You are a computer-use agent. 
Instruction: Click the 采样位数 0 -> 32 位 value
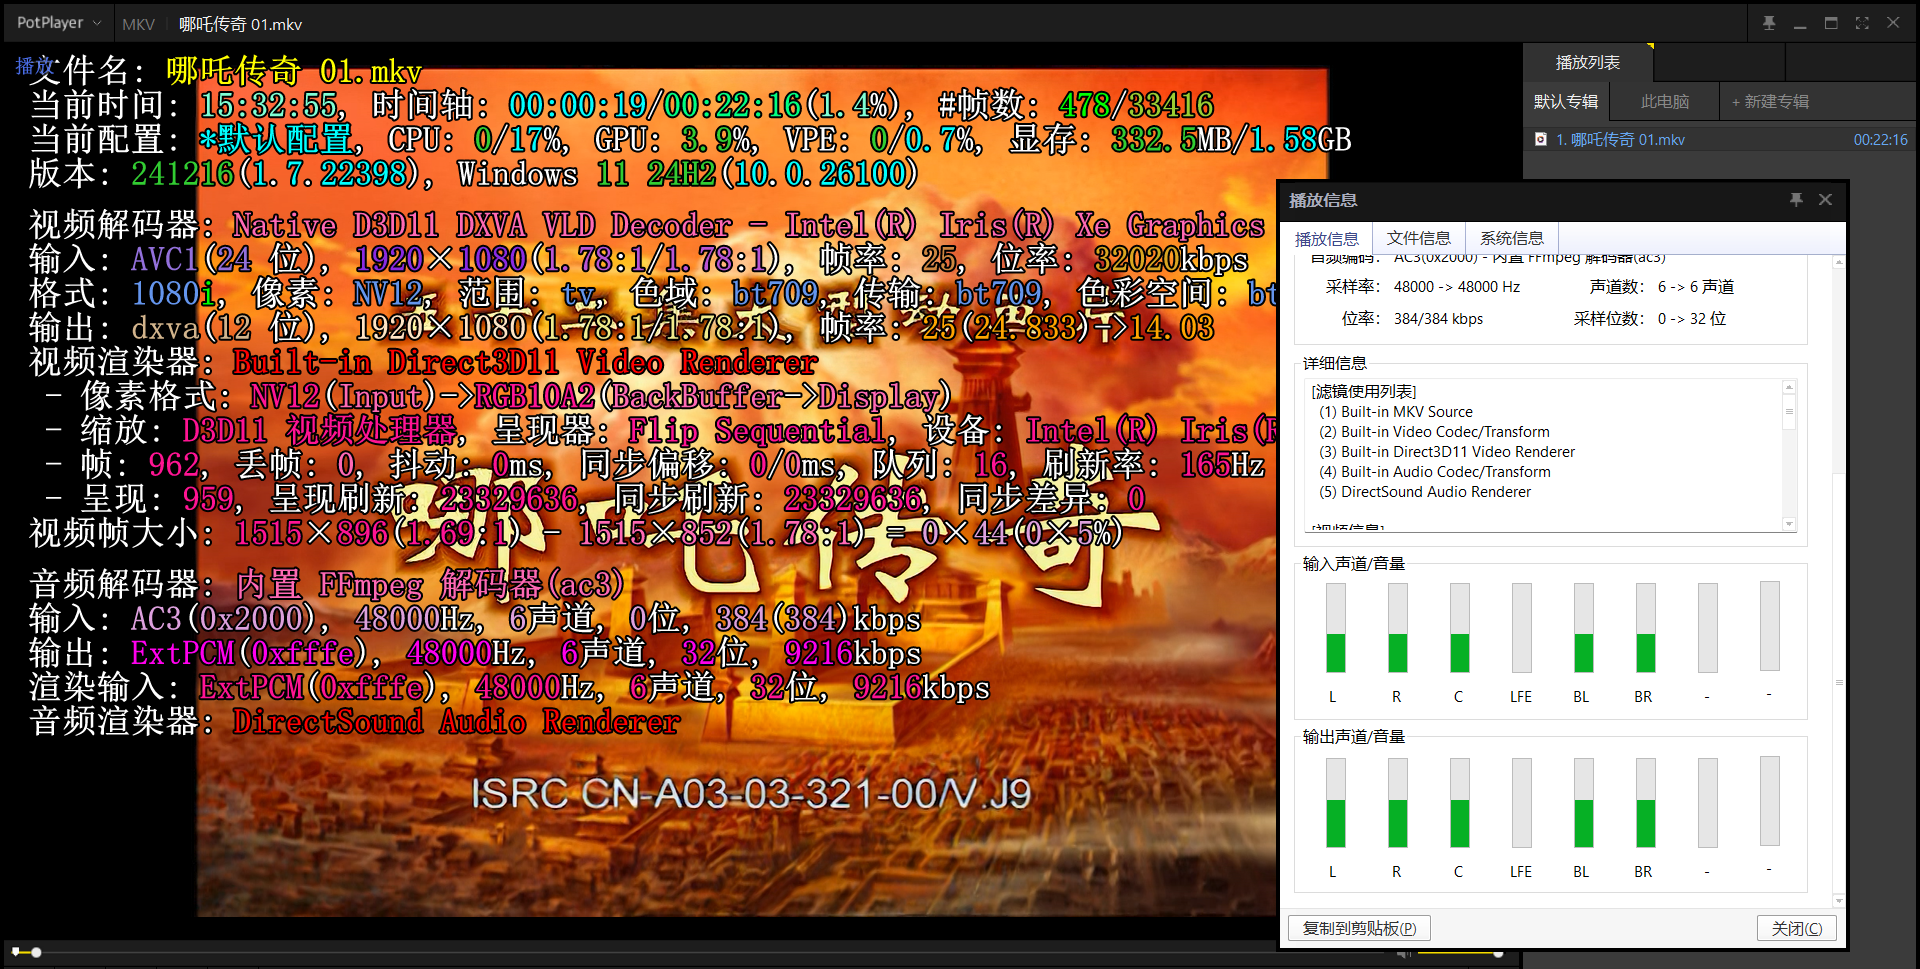(x=1692, y=319)
